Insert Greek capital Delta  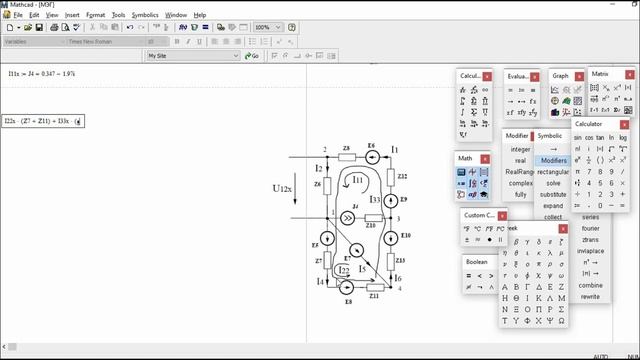(x=539, y=287)
